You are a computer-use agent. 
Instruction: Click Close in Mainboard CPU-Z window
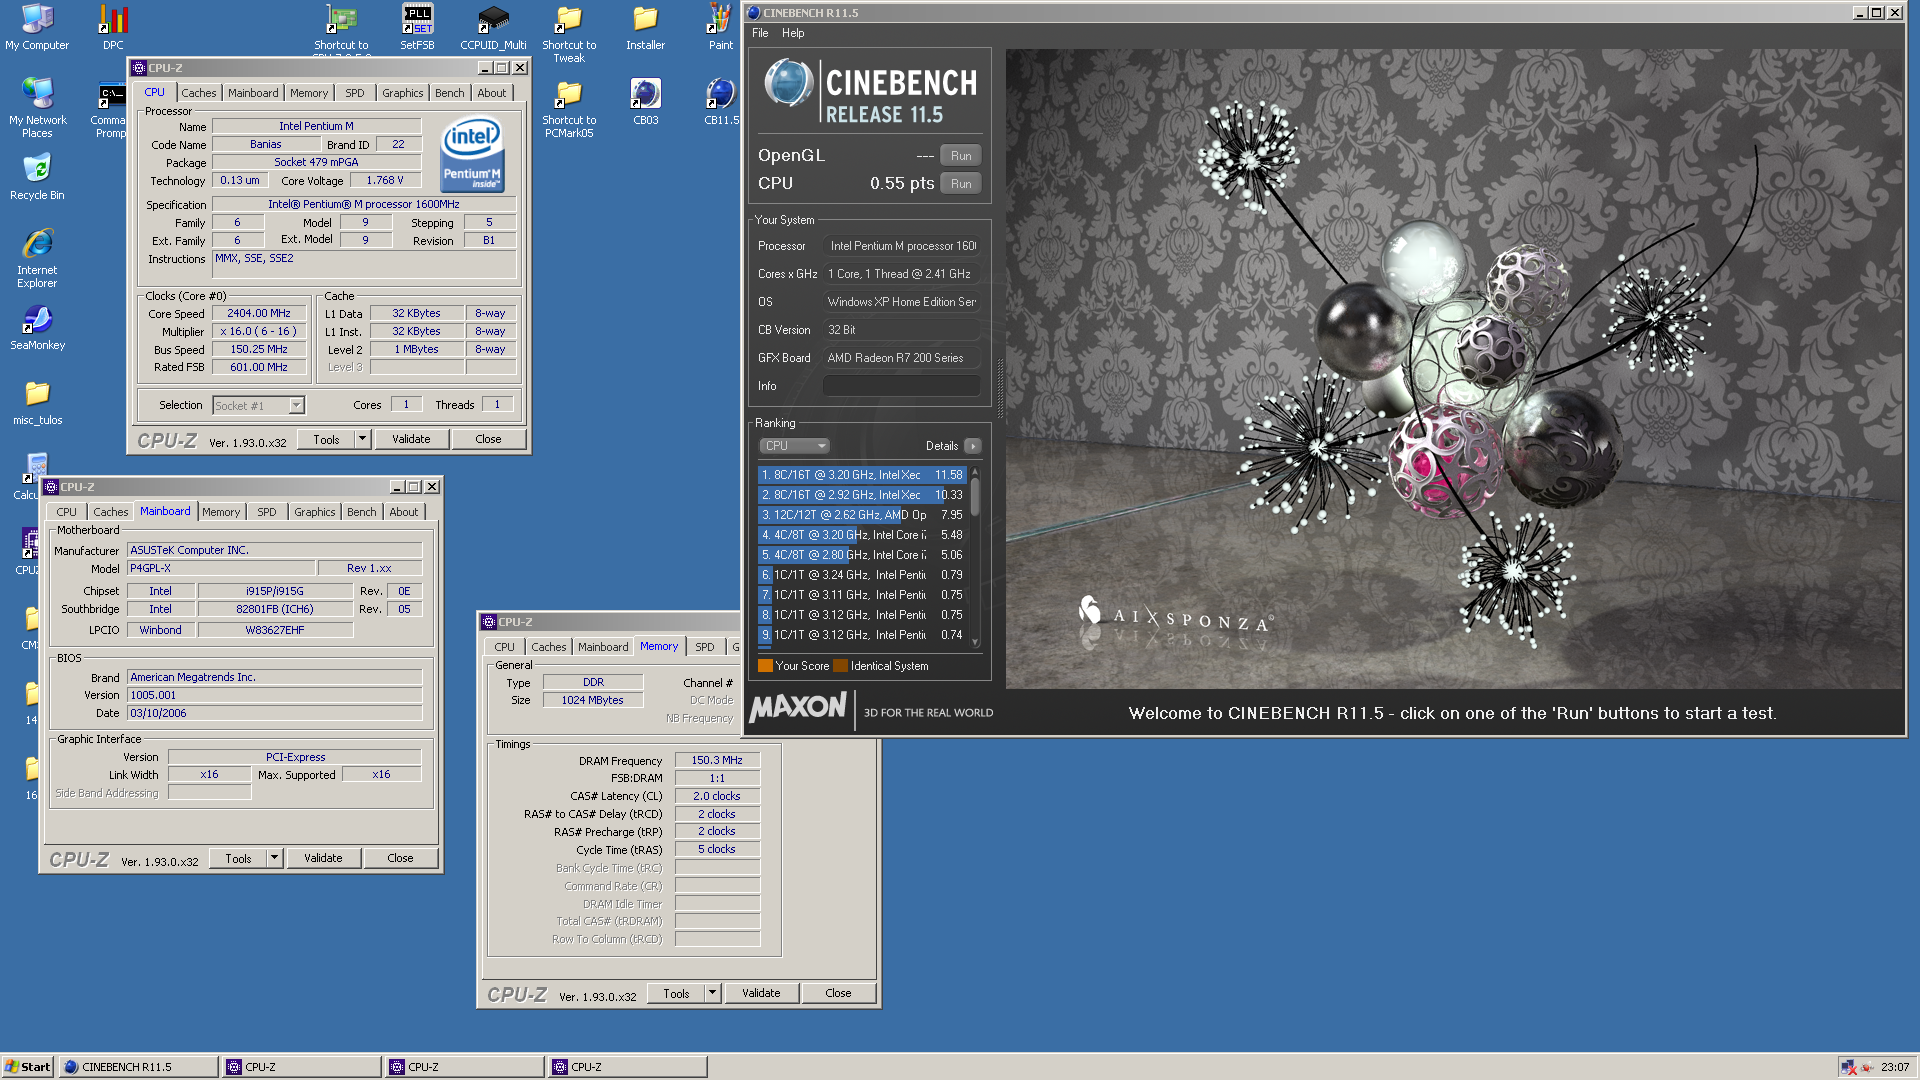pyautogui.click(x=400, y=858)
